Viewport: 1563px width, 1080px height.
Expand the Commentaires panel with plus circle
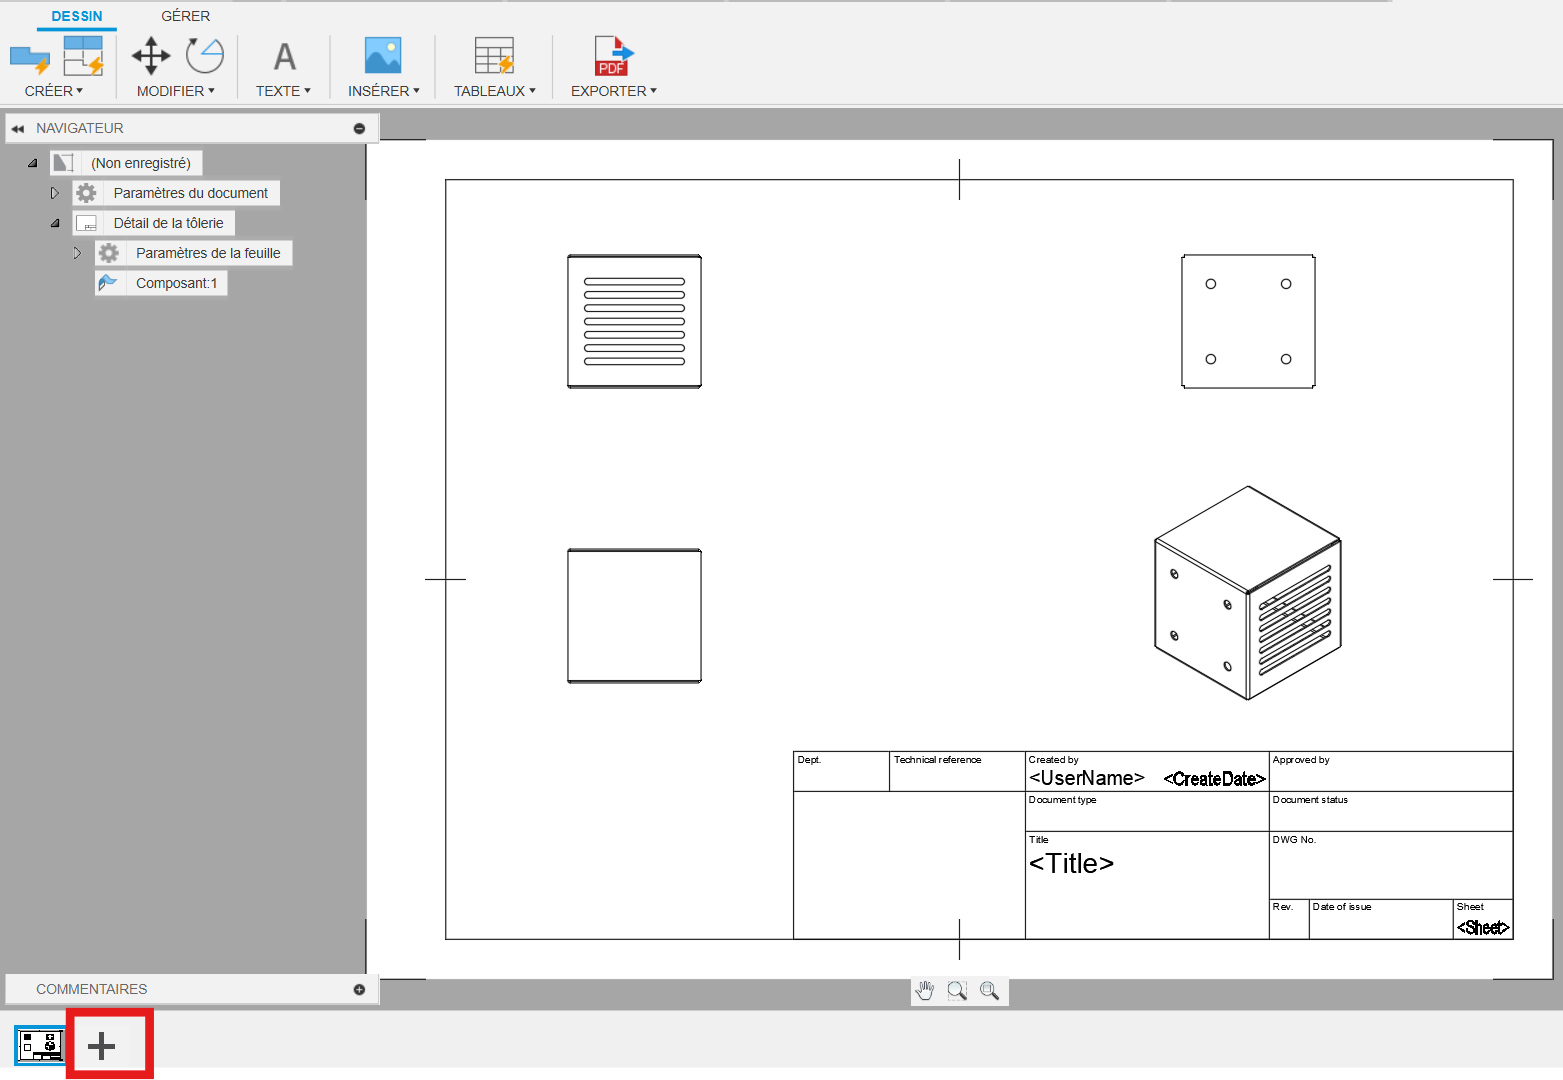pyautogui.click(x=359, y=989)
